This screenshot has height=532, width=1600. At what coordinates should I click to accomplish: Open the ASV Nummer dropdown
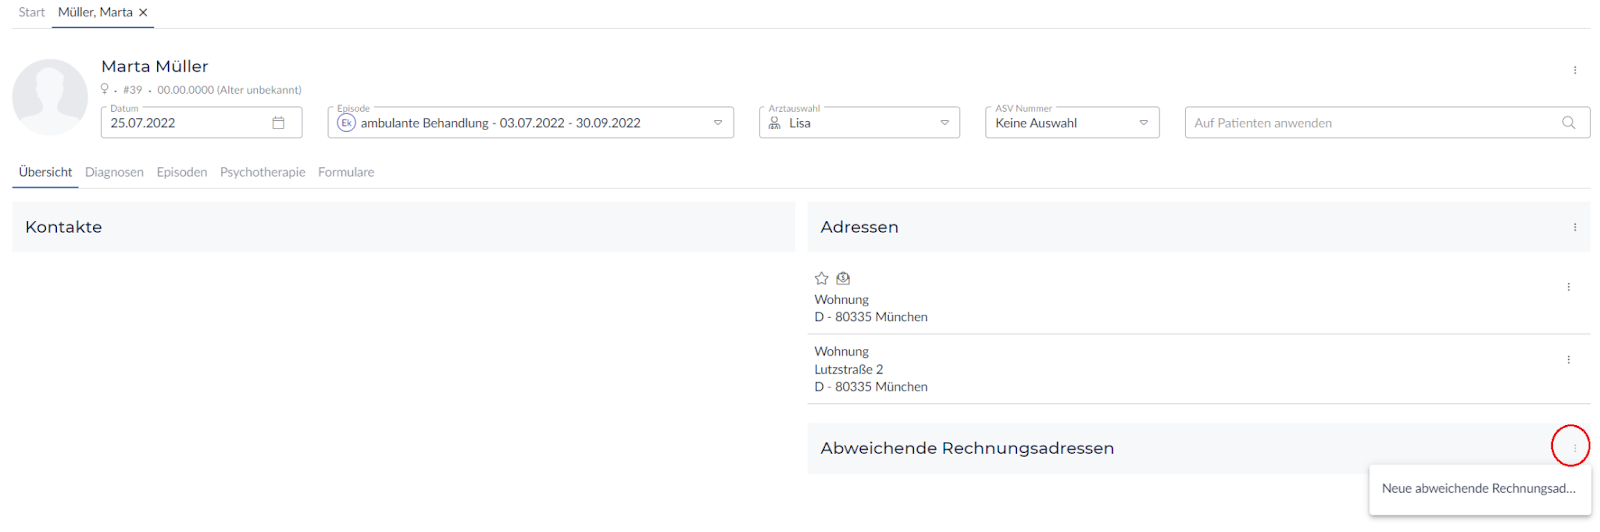tap(1143, 123)
